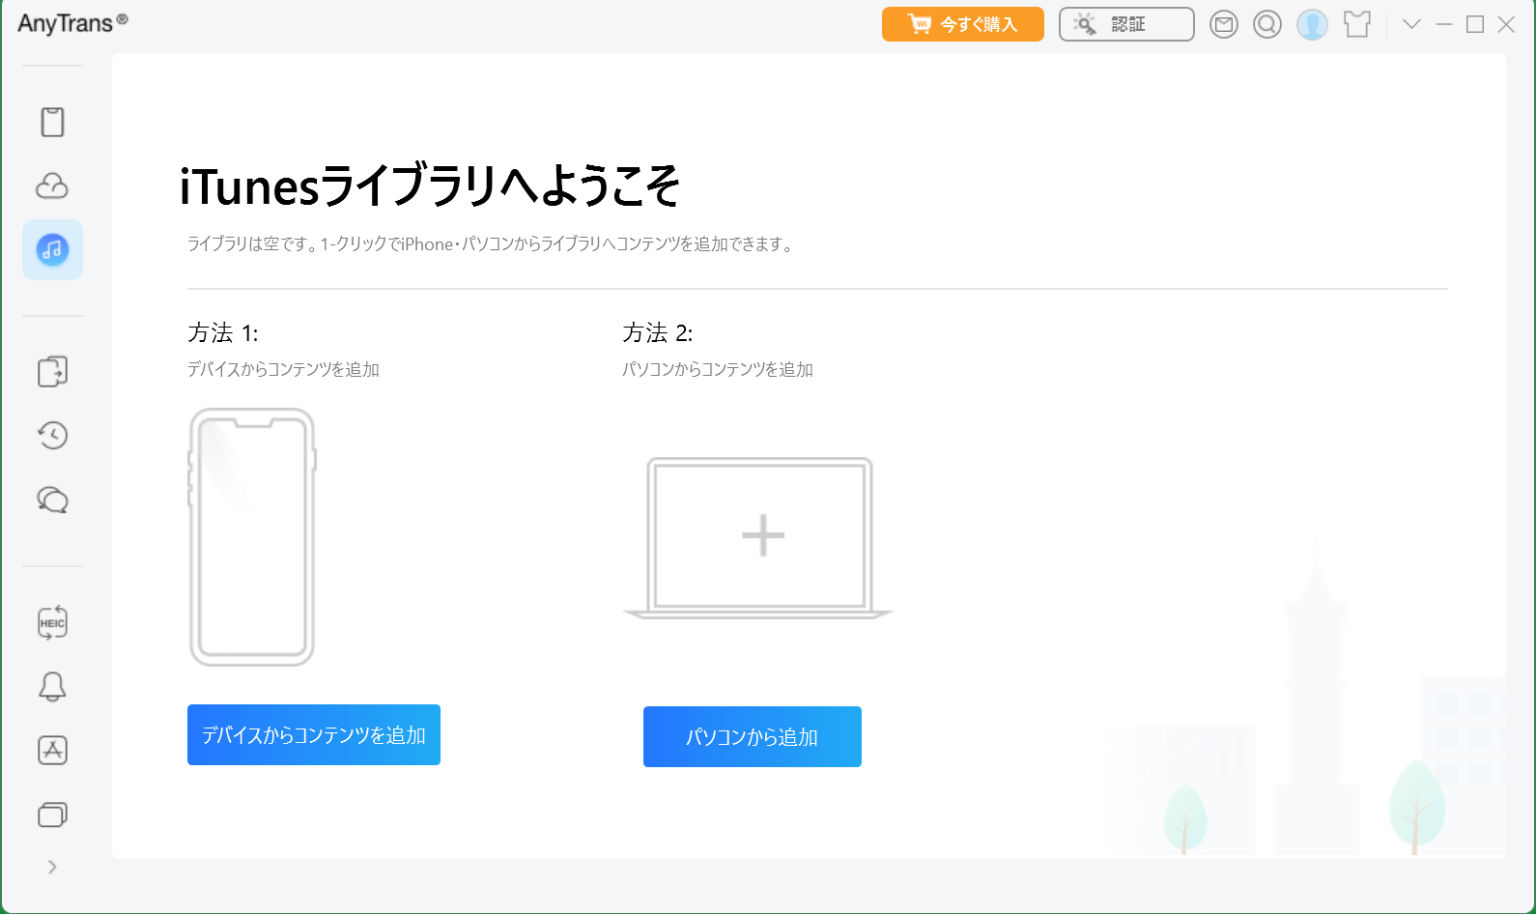Click the 認証 activation button

tap(1126, 24)
